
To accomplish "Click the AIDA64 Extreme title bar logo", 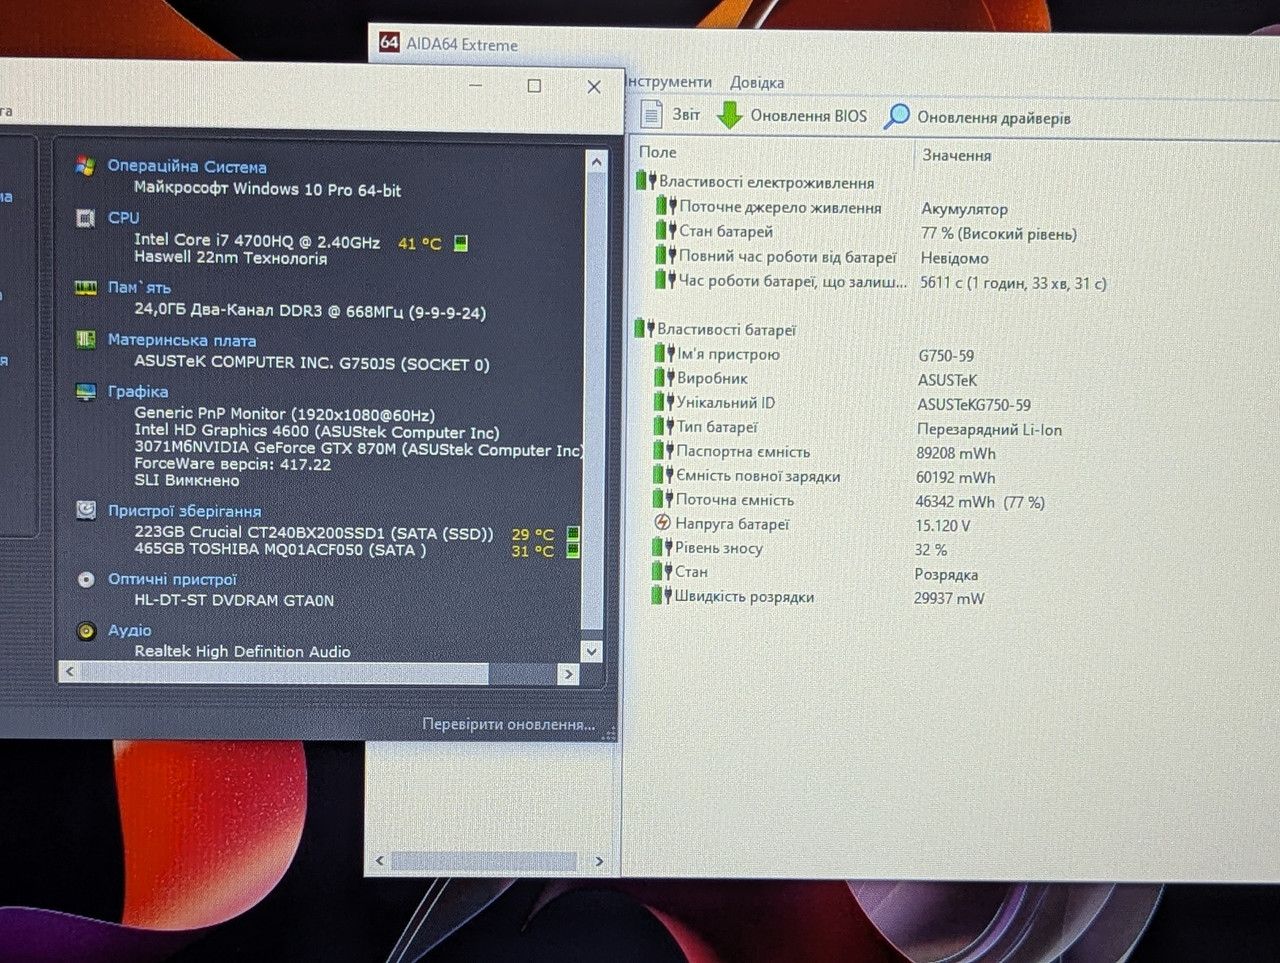I will 389,42.
